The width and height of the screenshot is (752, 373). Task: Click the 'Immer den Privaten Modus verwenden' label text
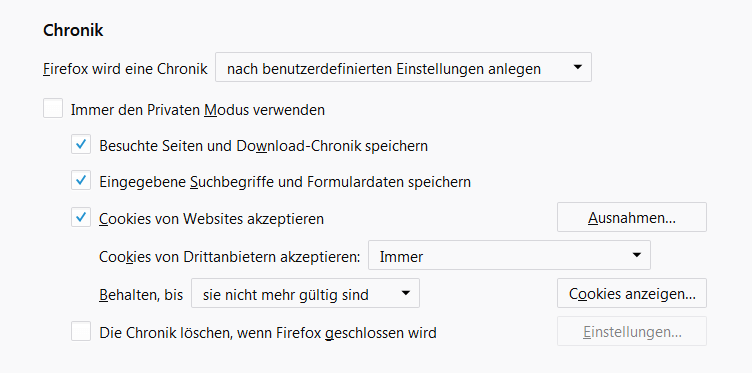coord(198,110)
